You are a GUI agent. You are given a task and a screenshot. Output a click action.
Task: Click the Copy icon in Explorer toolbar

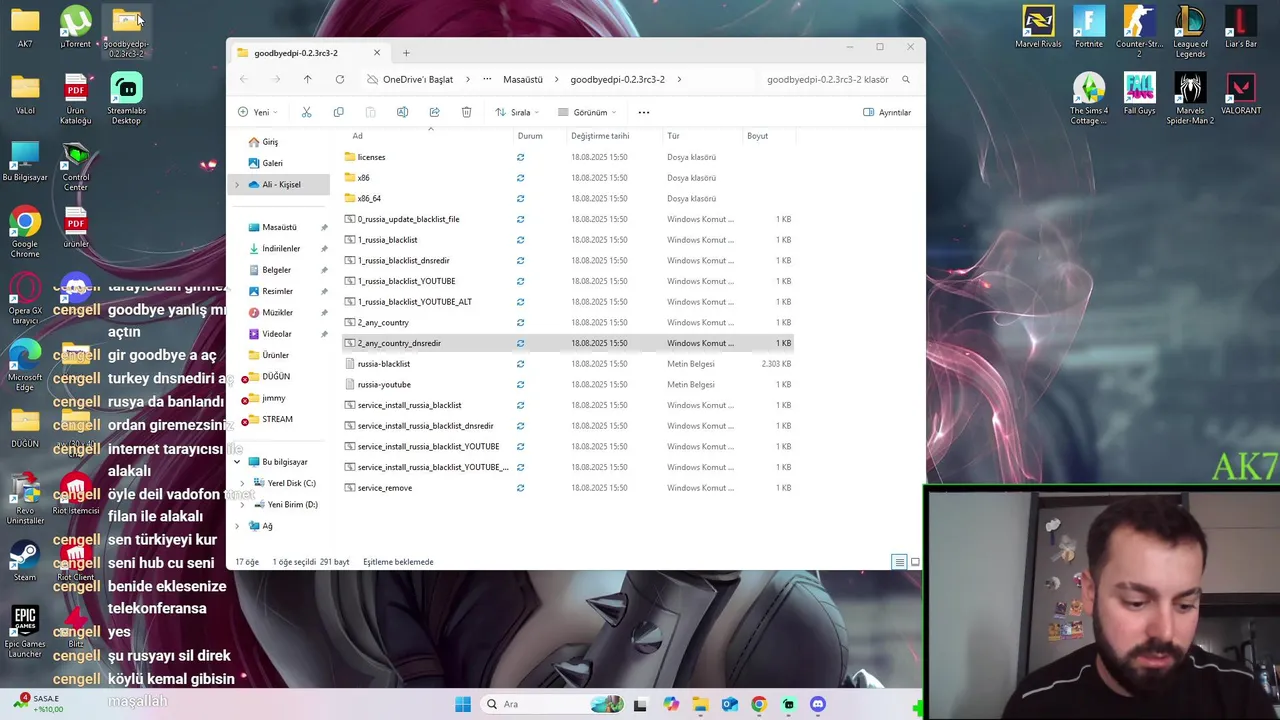pos(338,112)
